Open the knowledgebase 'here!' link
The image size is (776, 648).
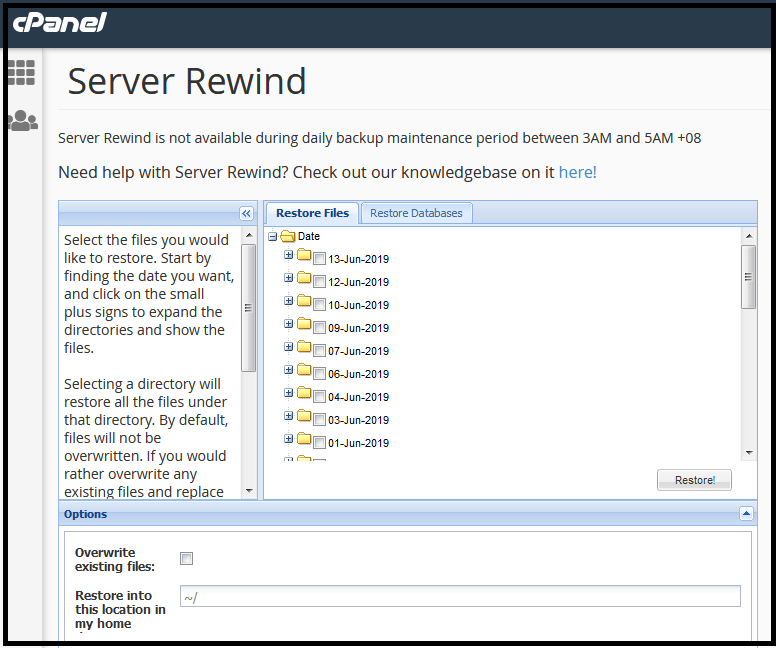coord(577,172)
